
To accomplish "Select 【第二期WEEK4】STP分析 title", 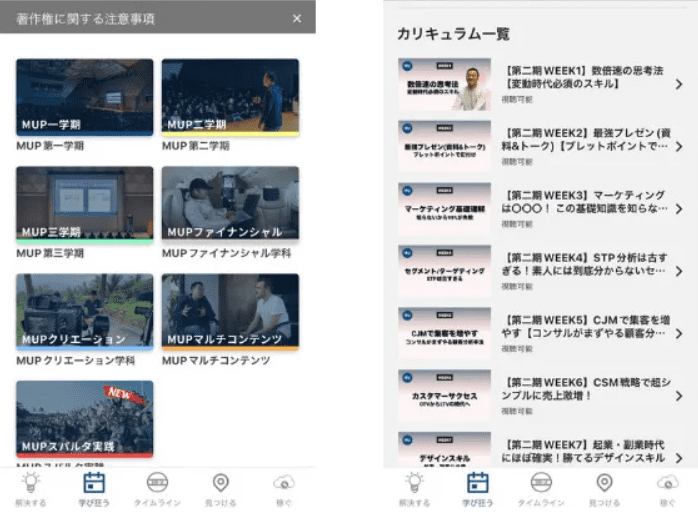I will click(x=584, y=264).
